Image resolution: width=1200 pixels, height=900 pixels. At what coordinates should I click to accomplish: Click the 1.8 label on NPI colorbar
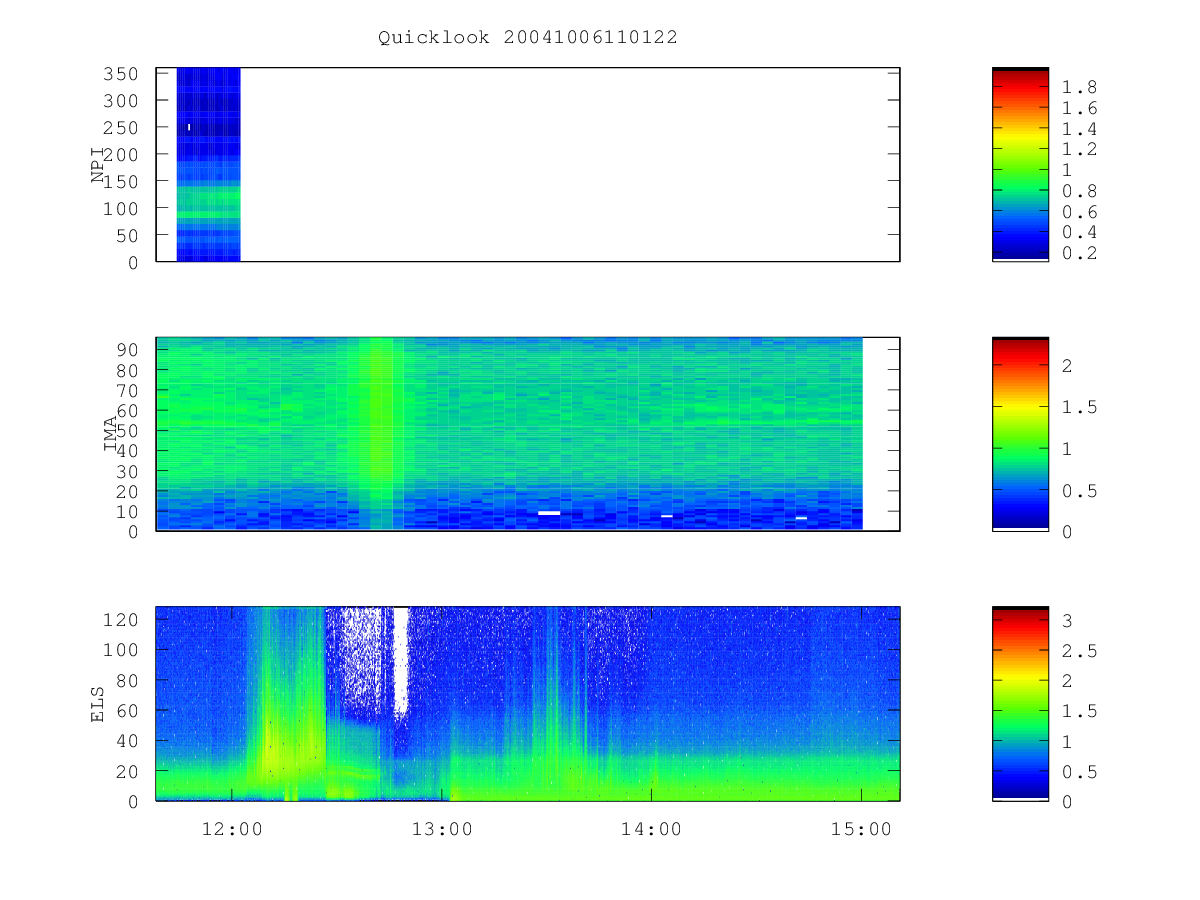click(x=1079, y=87)
